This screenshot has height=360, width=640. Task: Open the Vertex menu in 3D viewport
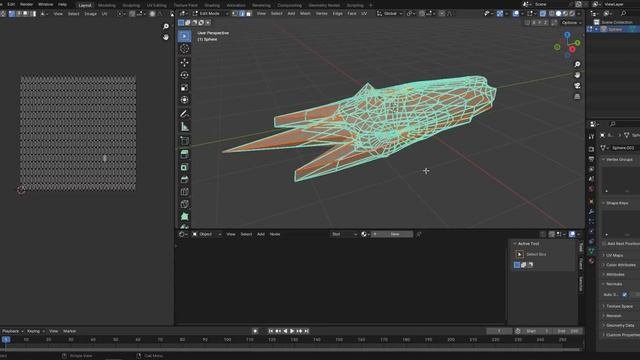point(322,13)
